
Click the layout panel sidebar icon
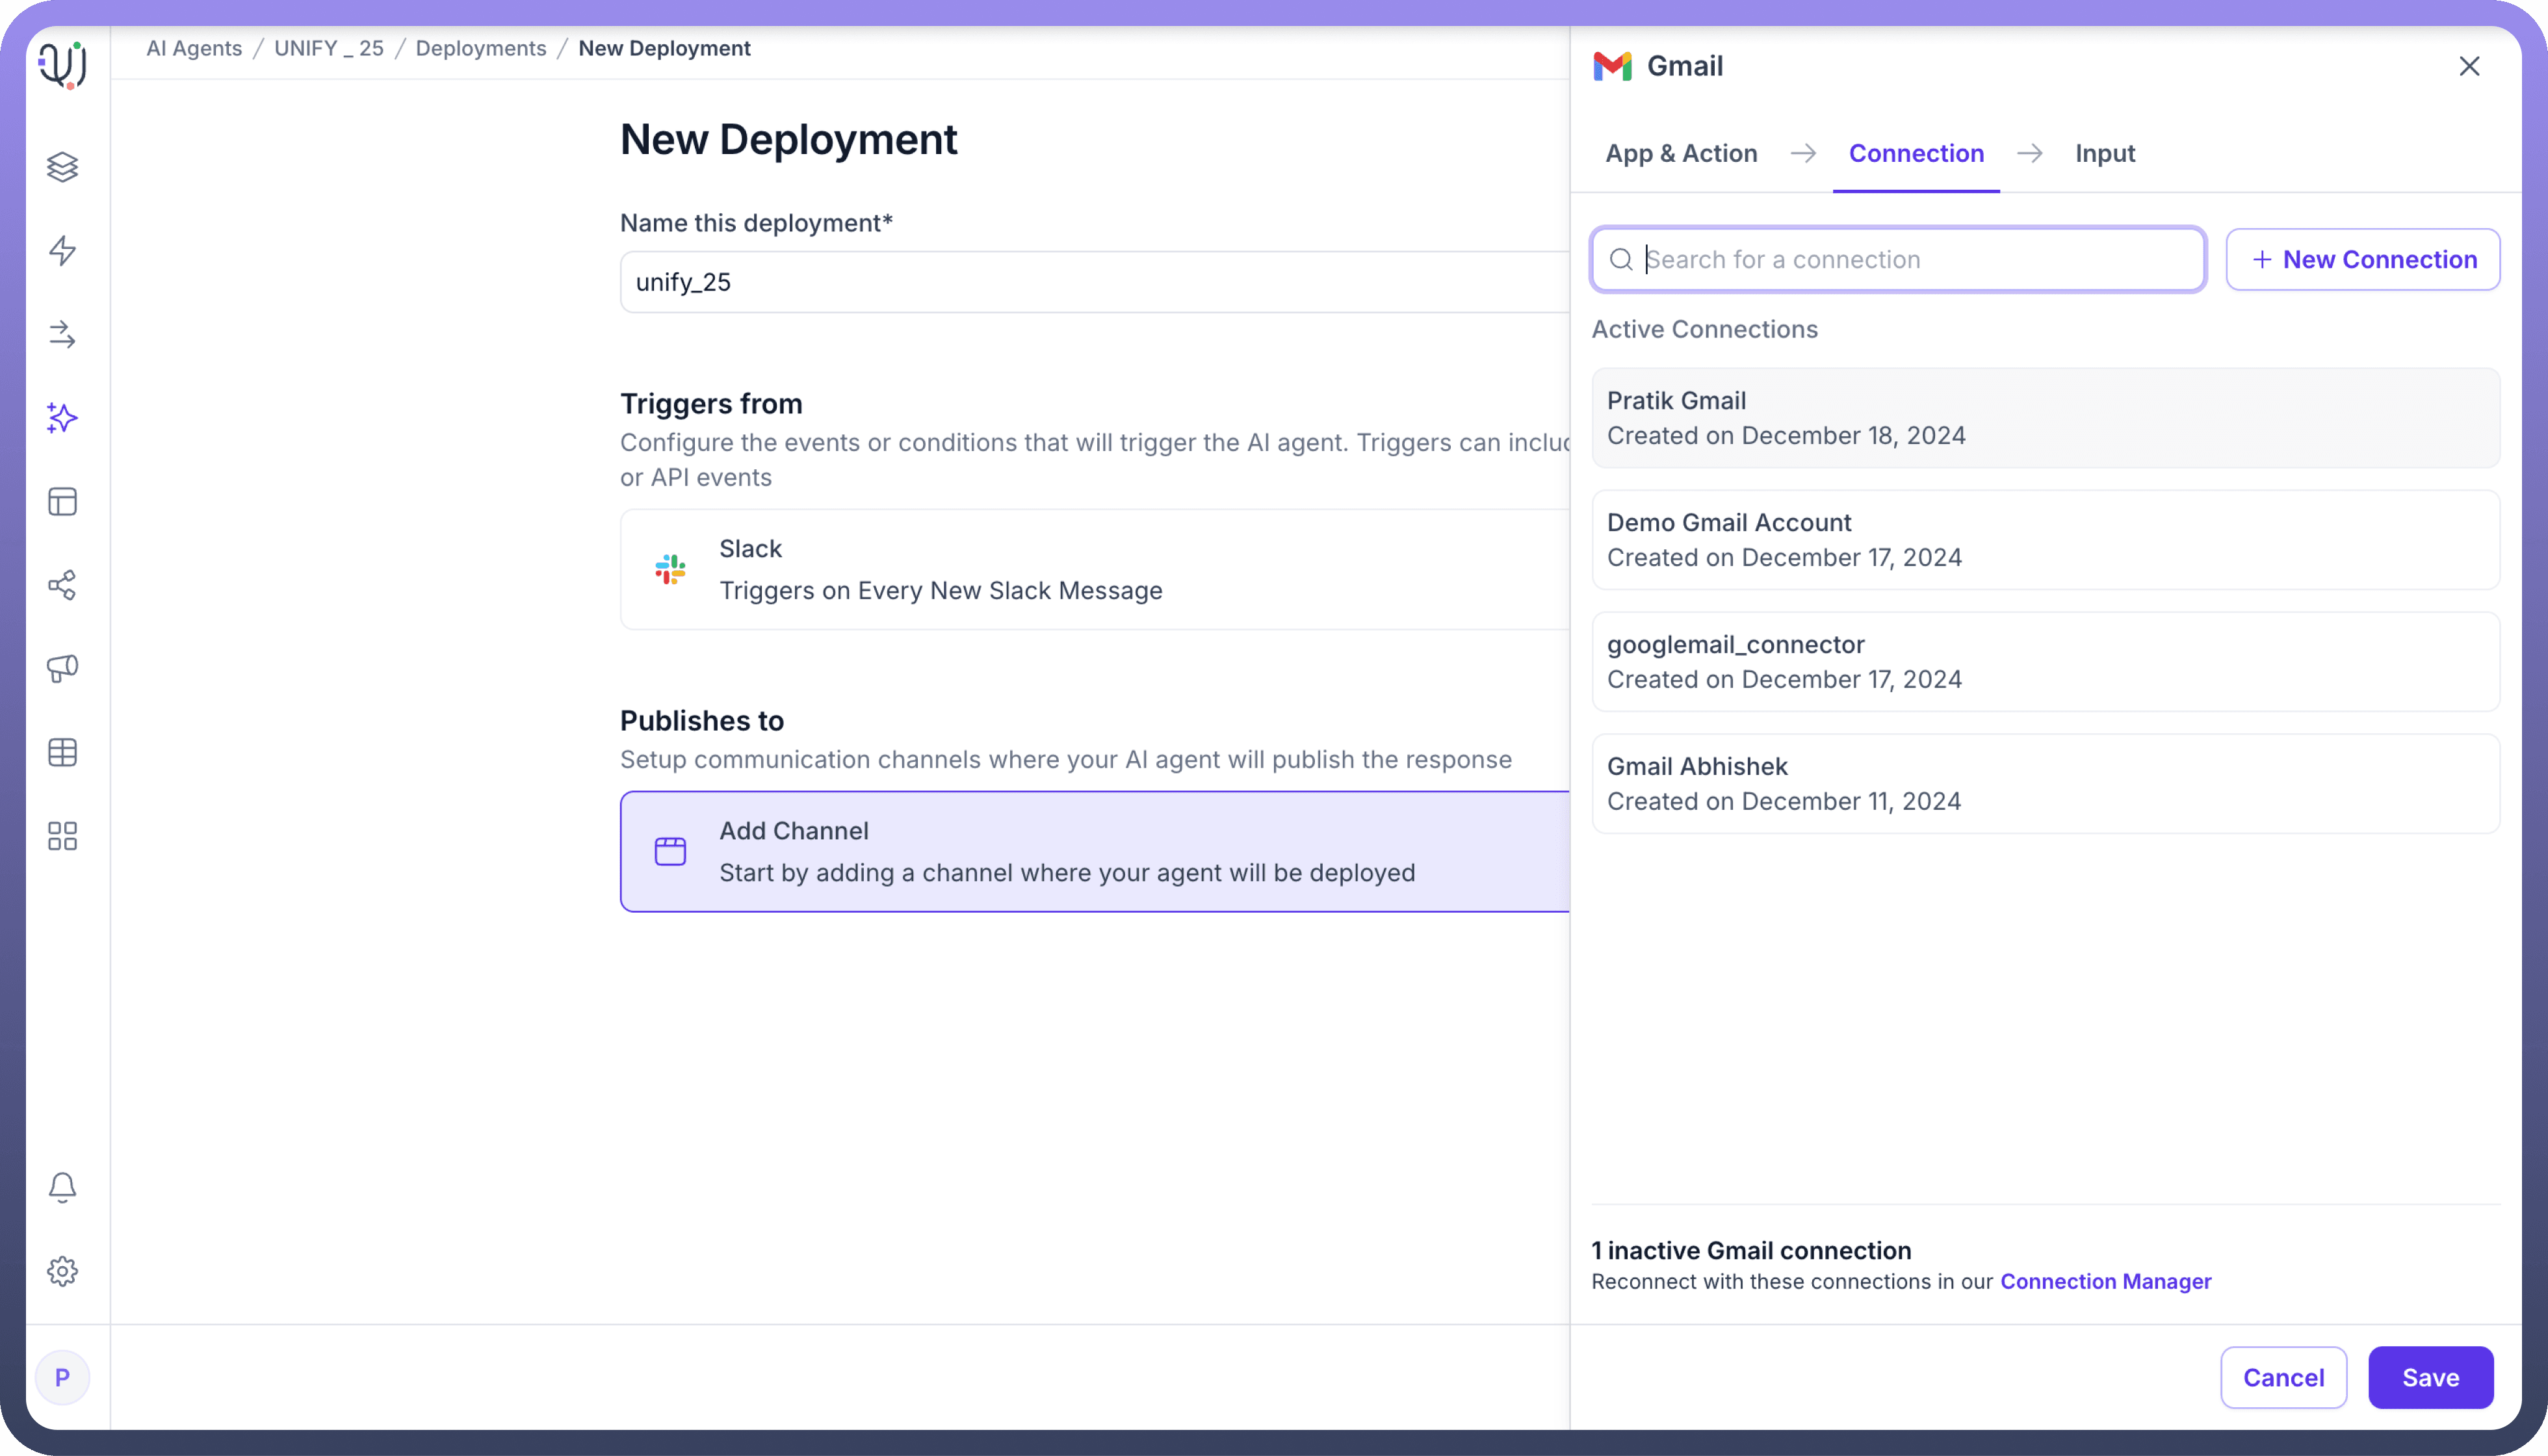click(x=62, y=501)
